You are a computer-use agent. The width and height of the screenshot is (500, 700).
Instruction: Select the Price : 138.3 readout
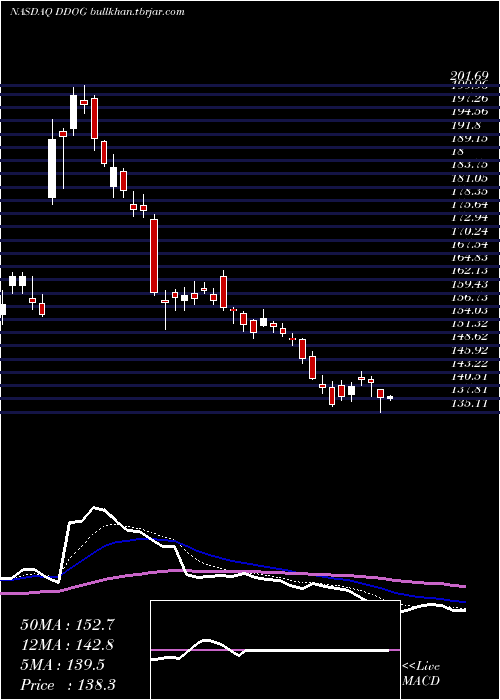[68, 685]
